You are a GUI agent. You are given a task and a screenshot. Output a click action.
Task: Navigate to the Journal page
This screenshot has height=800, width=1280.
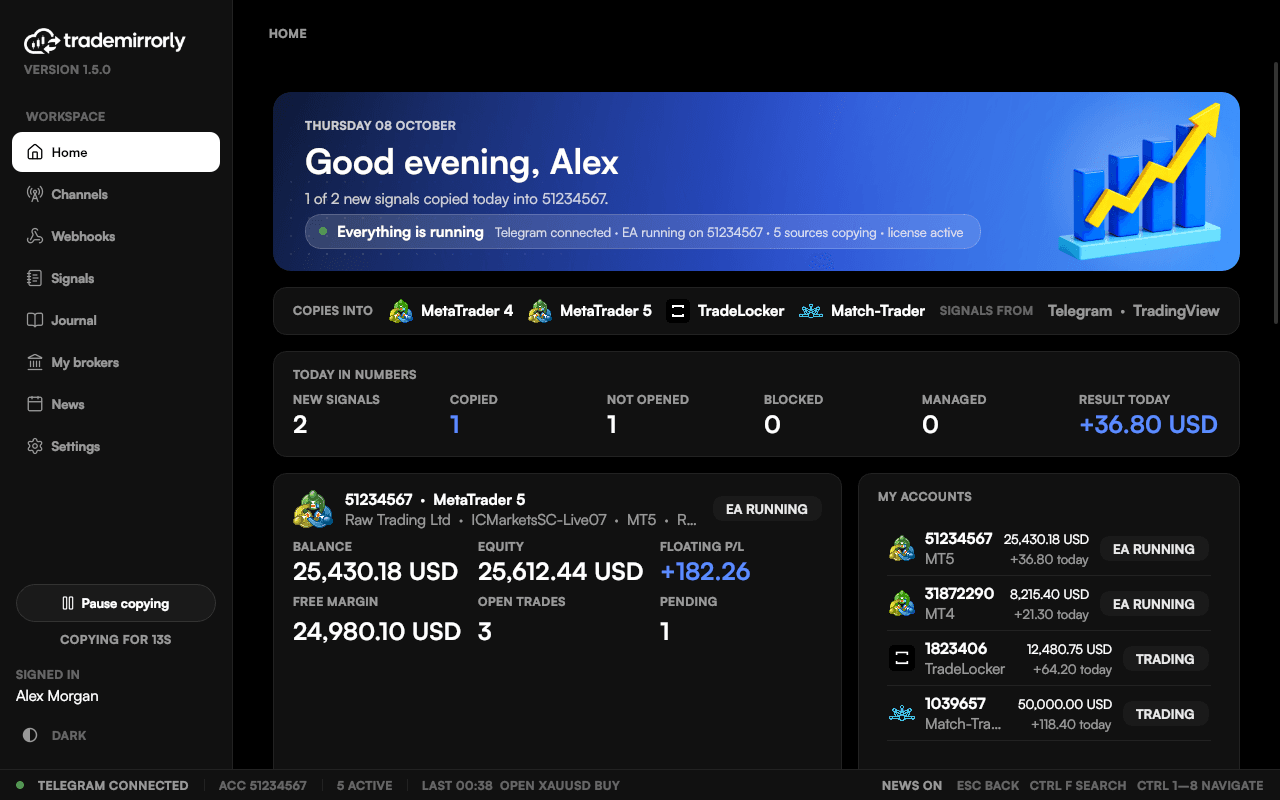click(x=116, y=320)
